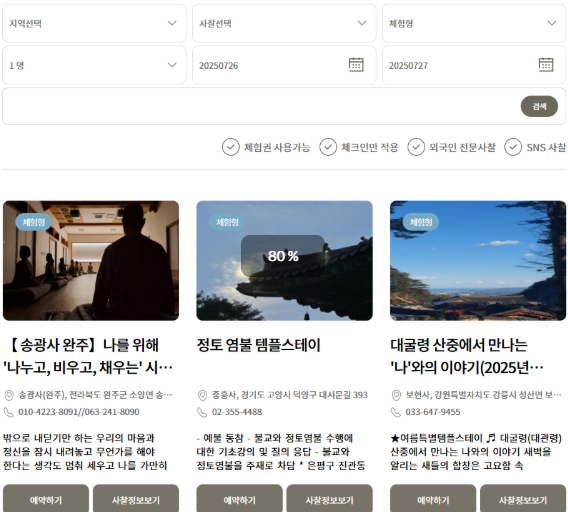Toggle the 체험권 사용가능 filter
This screenshot has height=512, width=568.
(x=266, y=147)
